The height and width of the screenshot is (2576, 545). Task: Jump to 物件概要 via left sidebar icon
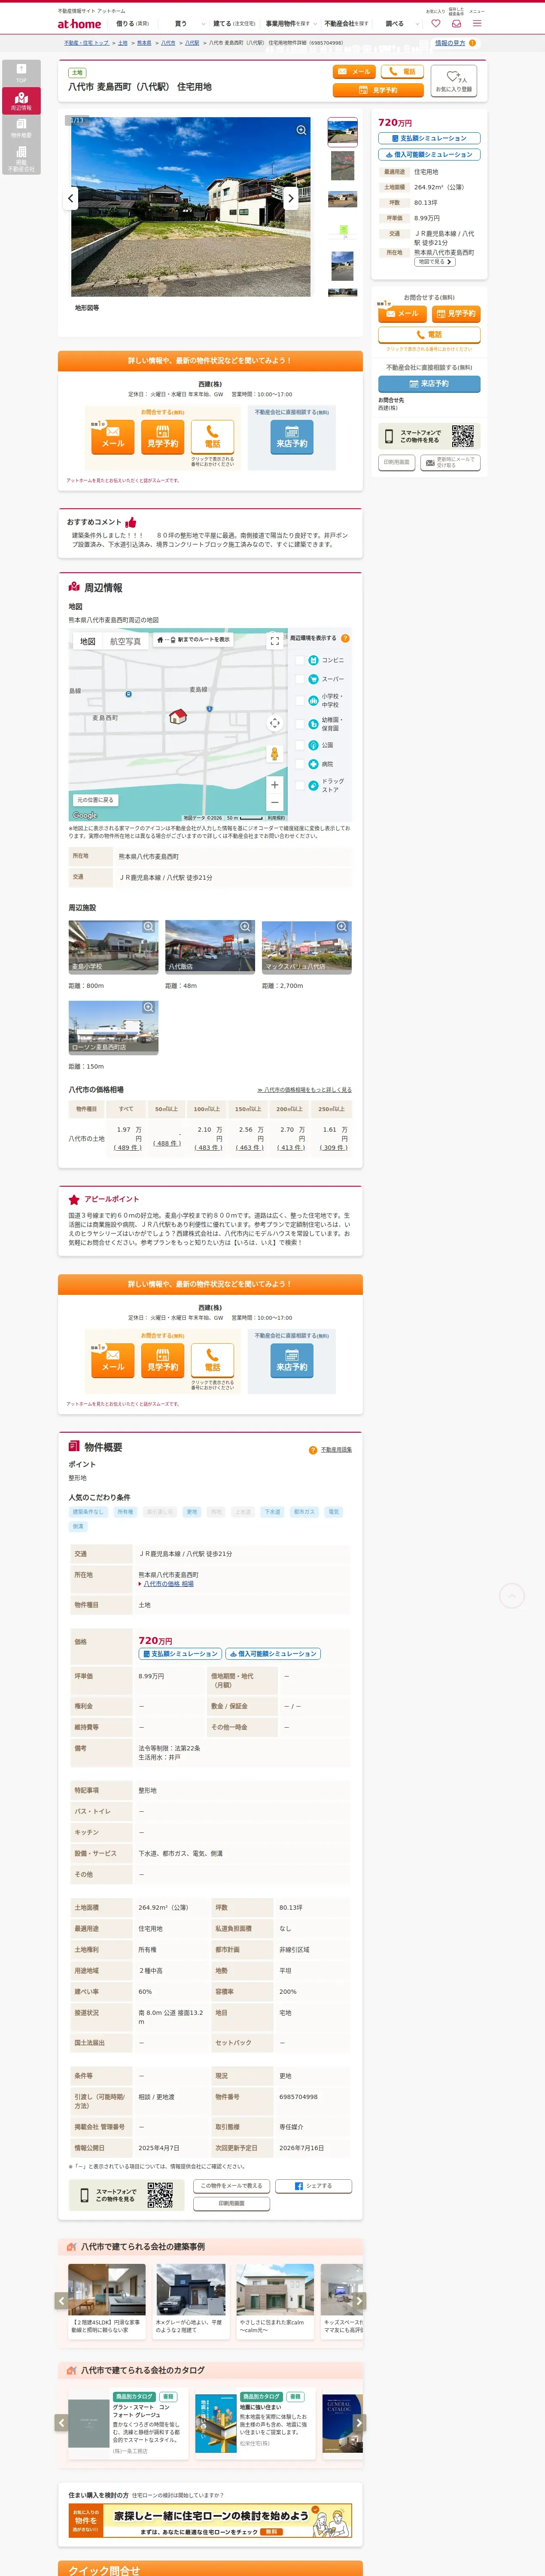(x=21, y=128)
